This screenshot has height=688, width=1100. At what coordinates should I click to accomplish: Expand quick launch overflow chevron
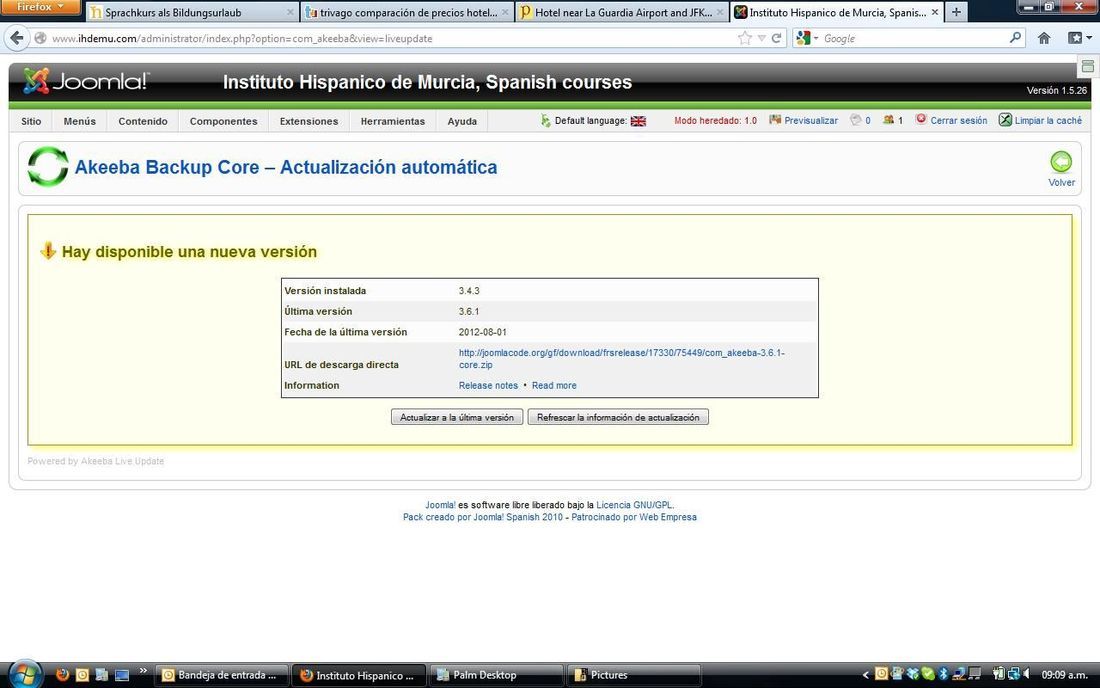click(x=143, y=671)
